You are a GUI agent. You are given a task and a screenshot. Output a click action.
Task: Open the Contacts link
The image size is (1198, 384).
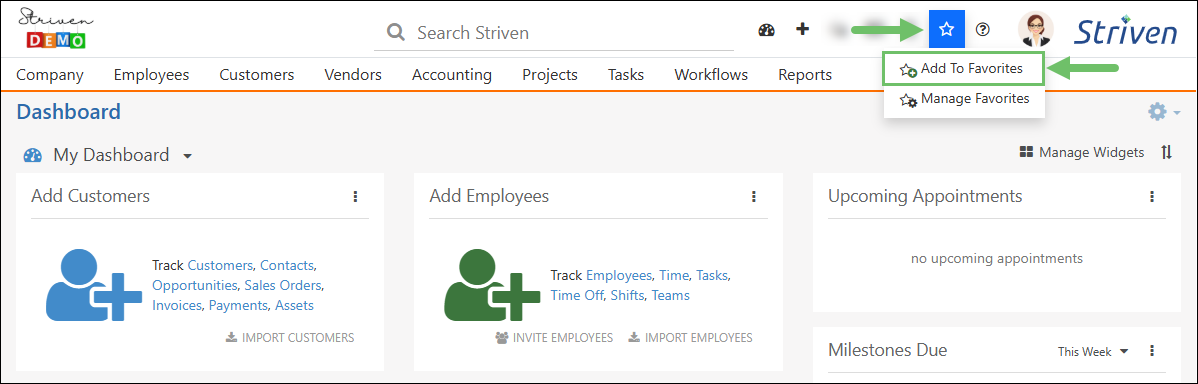pyautogui.click(x=287, y=266)
